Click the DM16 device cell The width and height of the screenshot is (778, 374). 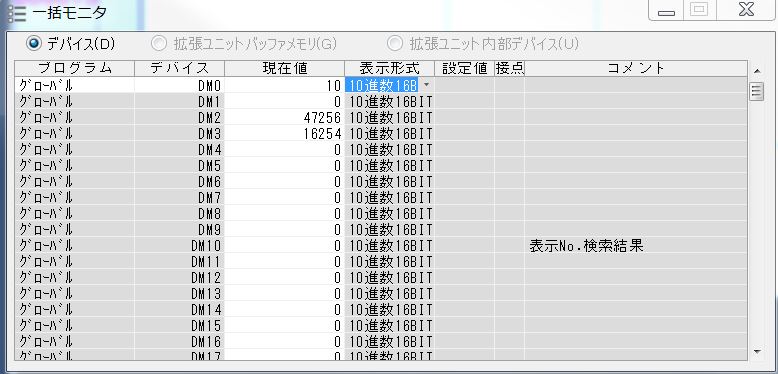coord(180,342)
